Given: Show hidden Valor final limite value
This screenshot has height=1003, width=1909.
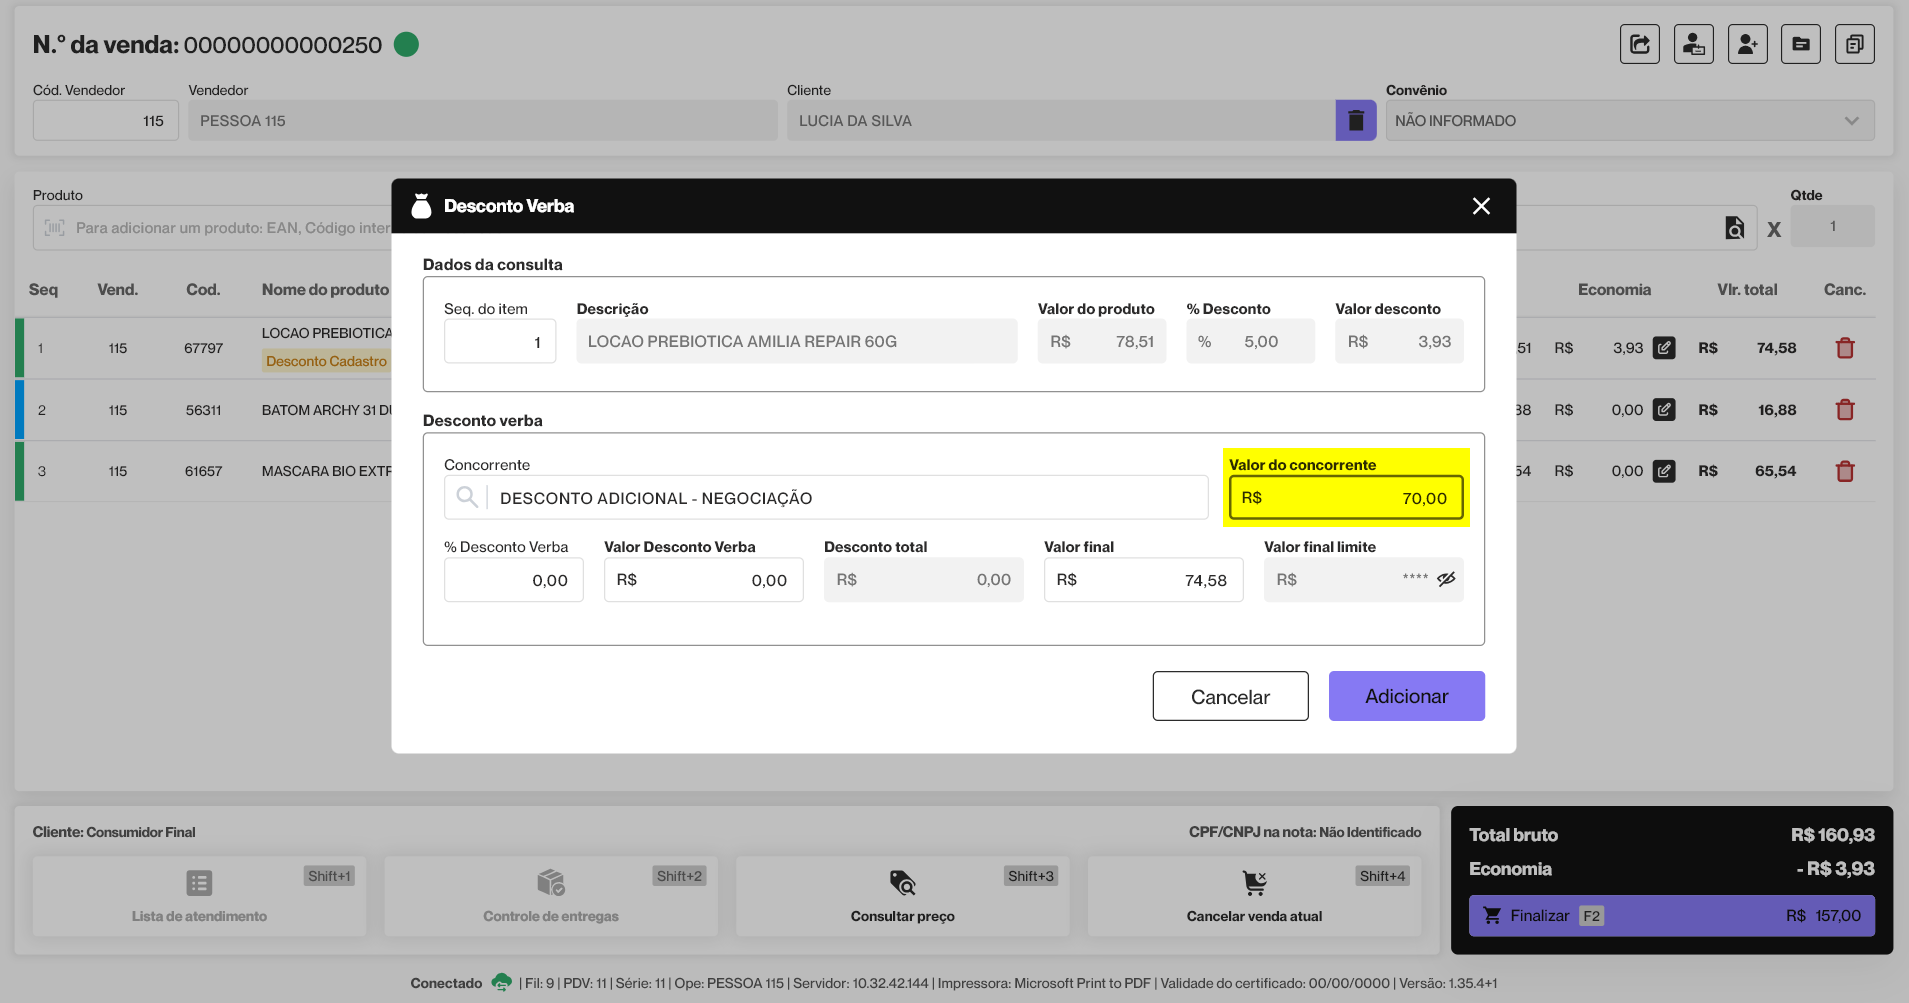Looking at the screenshot, I should click(1446, 580).
